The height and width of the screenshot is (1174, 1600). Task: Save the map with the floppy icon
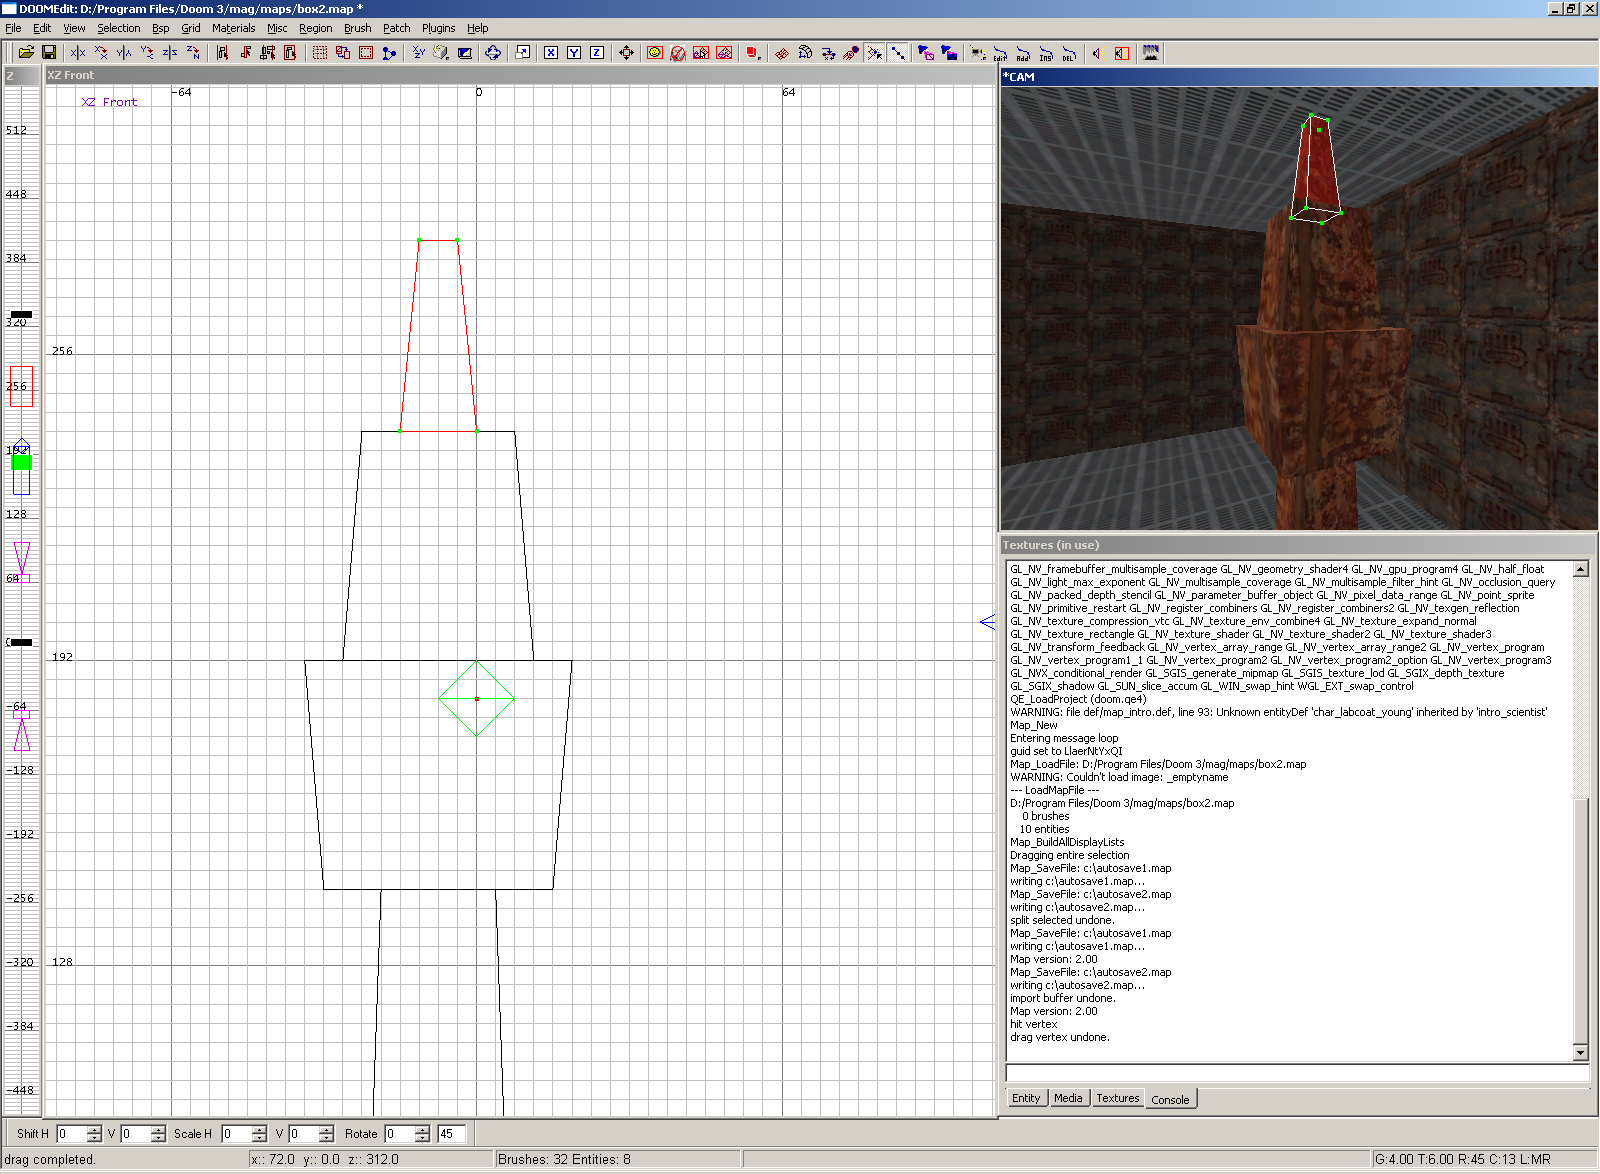pos(48,53)
